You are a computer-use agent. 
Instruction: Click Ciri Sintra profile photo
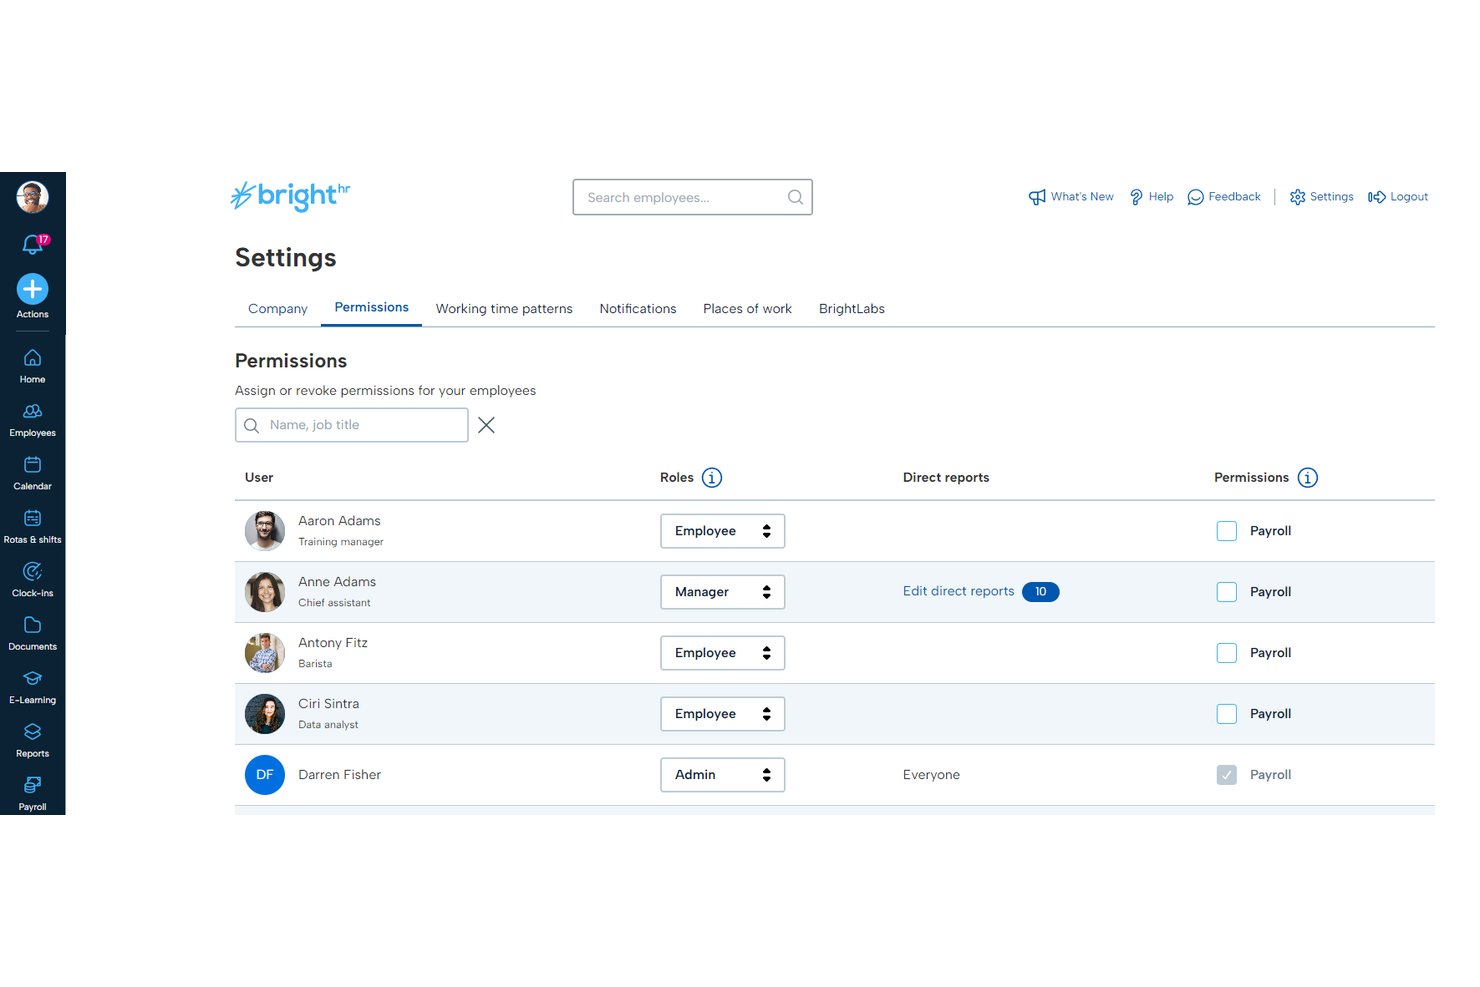pos(265,714)
